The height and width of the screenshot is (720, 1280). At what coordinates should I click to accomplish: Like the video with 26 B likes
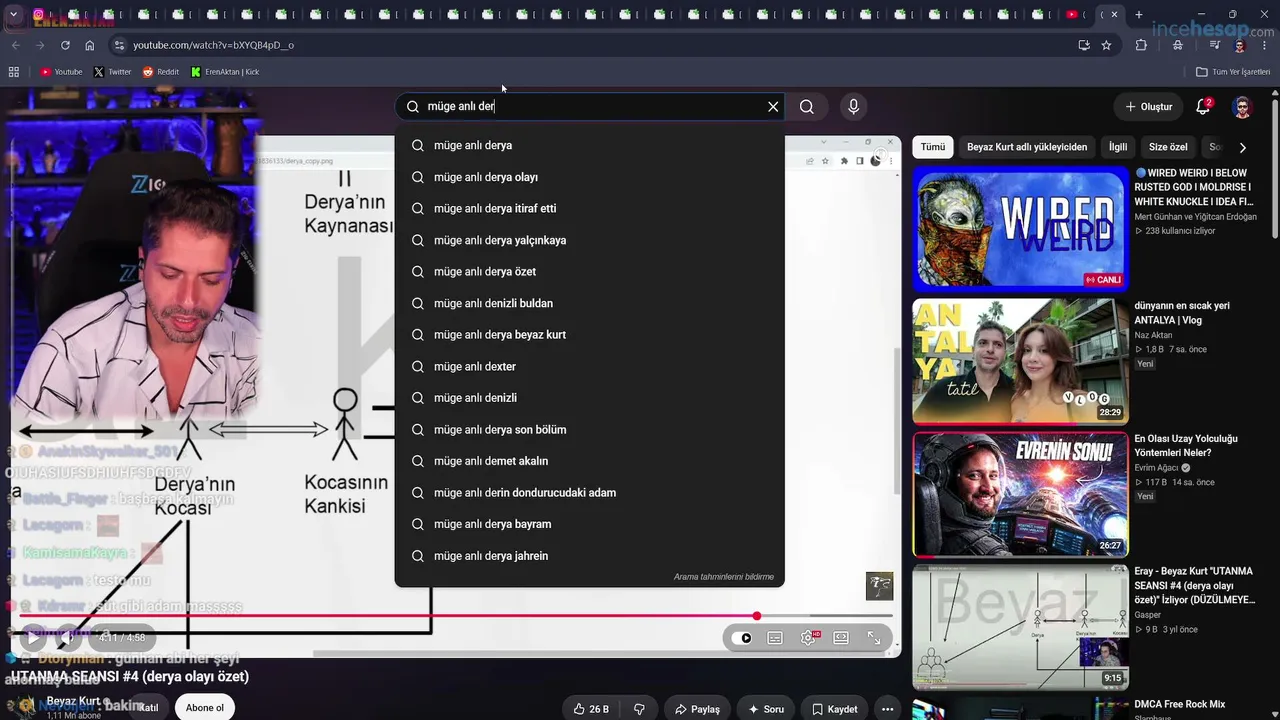tap(591, 709)
